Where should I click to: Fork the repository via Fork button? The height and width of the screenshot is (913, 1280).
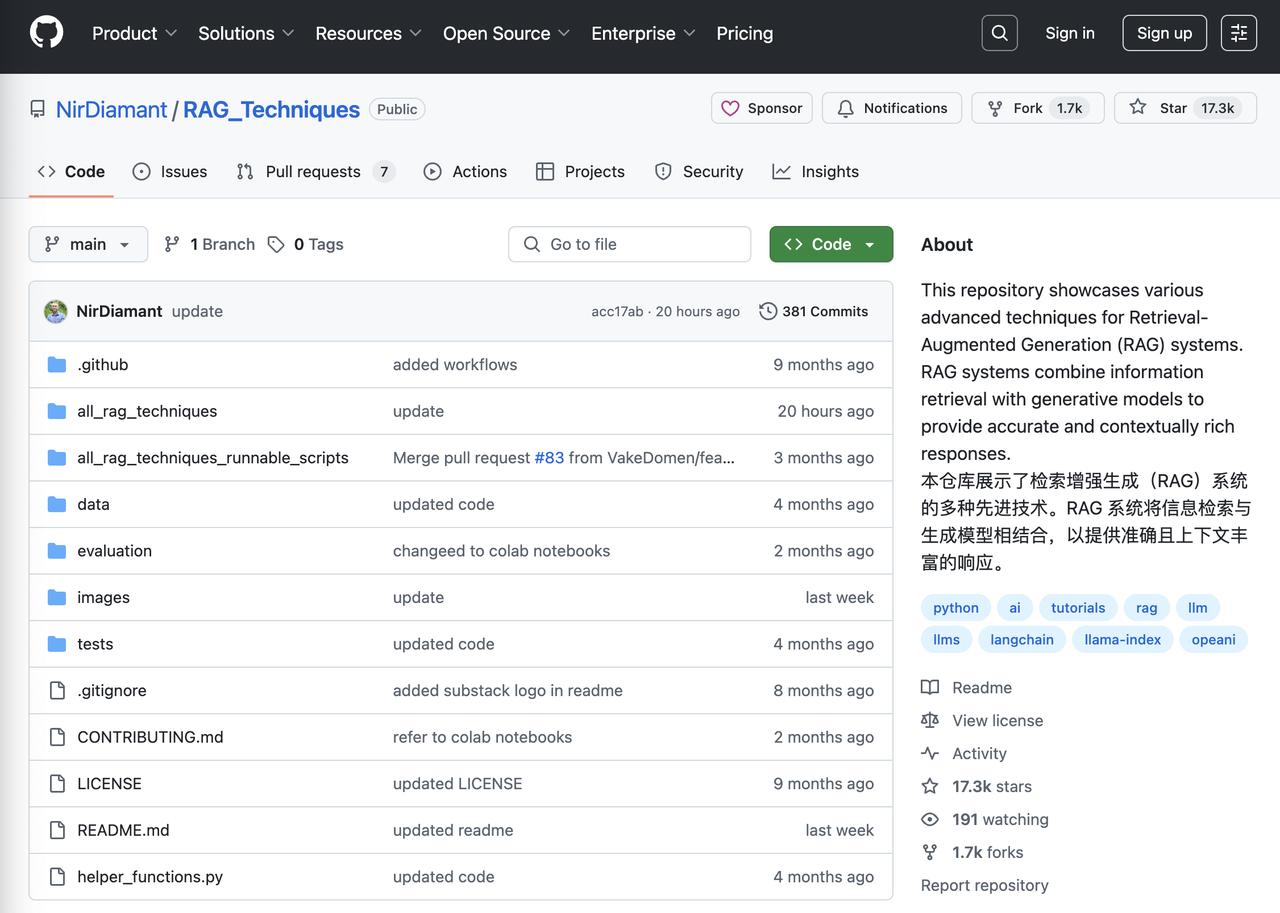[x=1037, y=108]
